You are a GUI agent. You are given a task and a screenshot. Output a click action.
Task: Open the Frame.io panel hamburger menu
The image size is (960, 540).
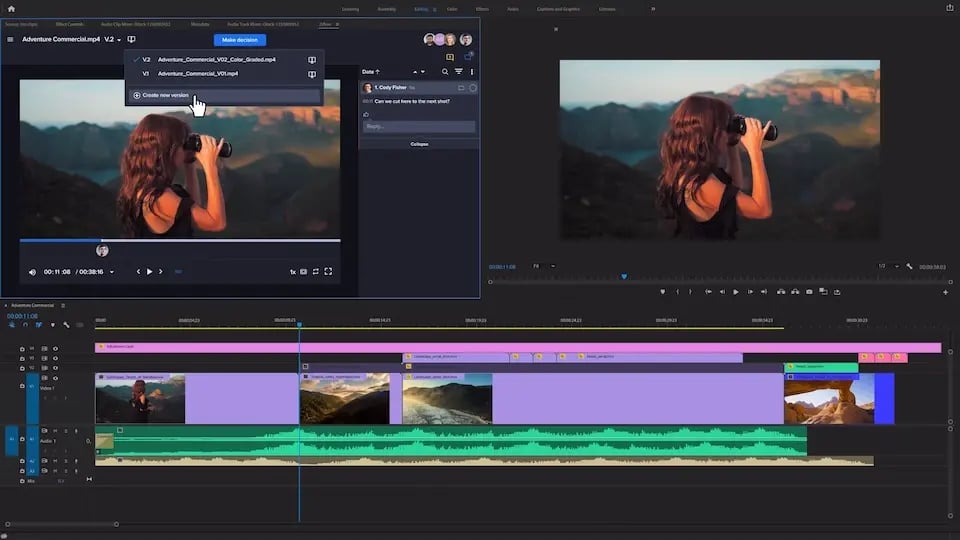coord(11,40)
